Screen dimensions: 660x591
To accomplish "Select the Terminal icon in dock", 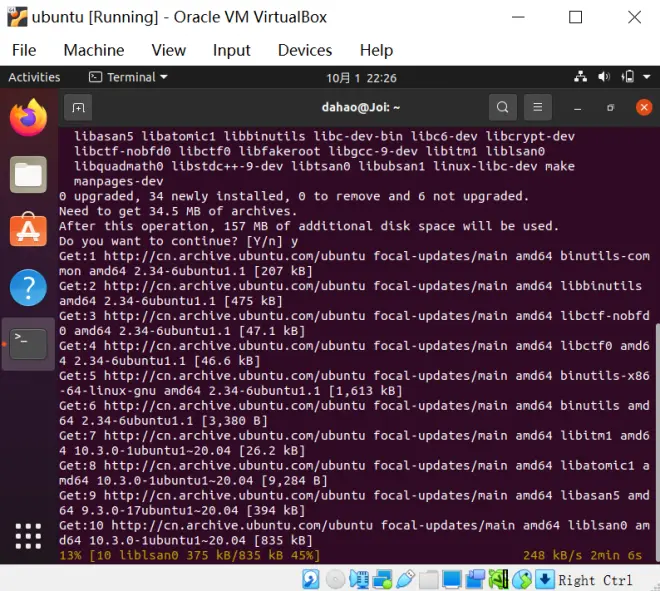I will tap(28, 344).
